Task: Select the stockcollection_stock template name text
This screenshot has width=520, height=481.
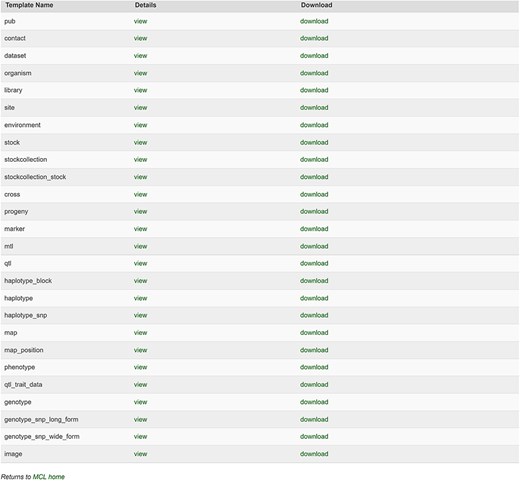Action: [x=35, y=177]
